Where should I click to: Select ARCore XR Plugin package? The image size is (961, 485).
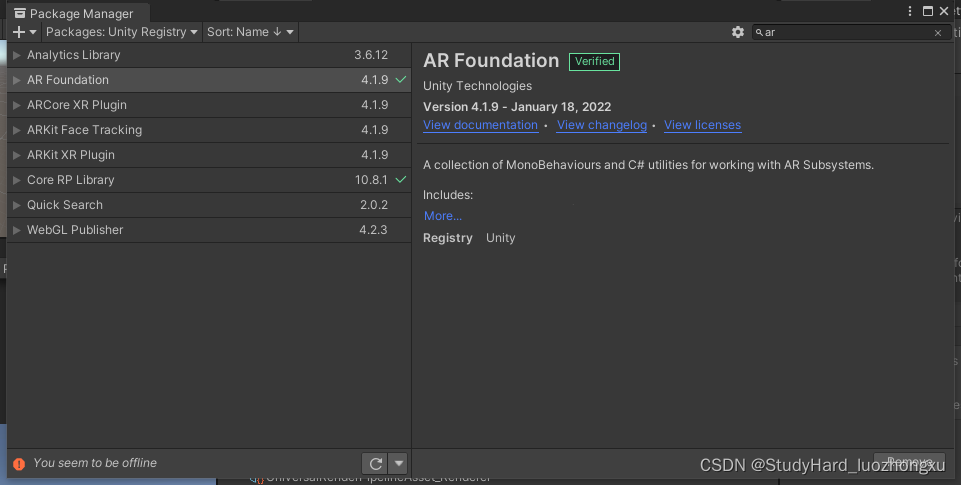[x=209, y=105]
